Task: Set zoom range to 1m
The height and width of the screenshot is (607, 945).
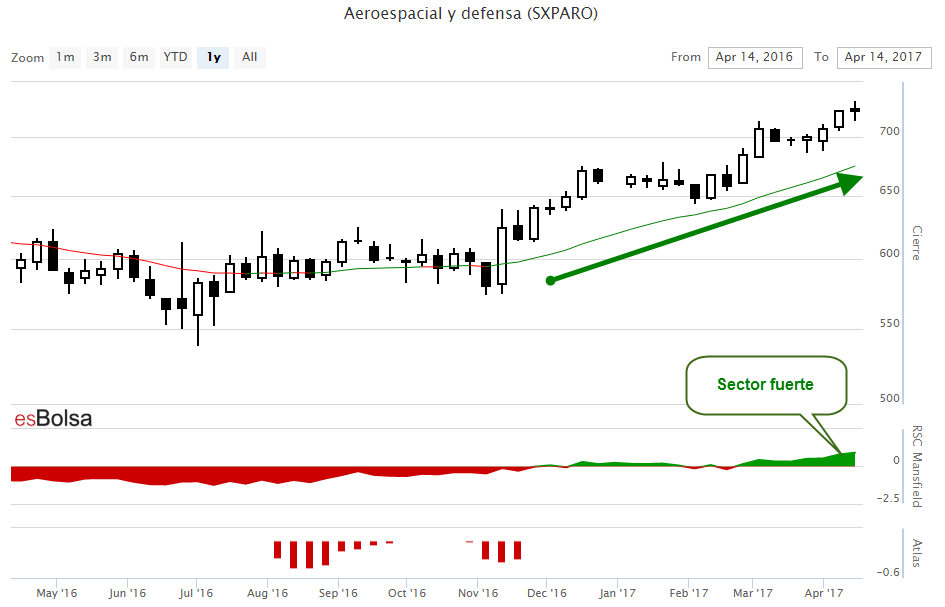Action: 65,57
